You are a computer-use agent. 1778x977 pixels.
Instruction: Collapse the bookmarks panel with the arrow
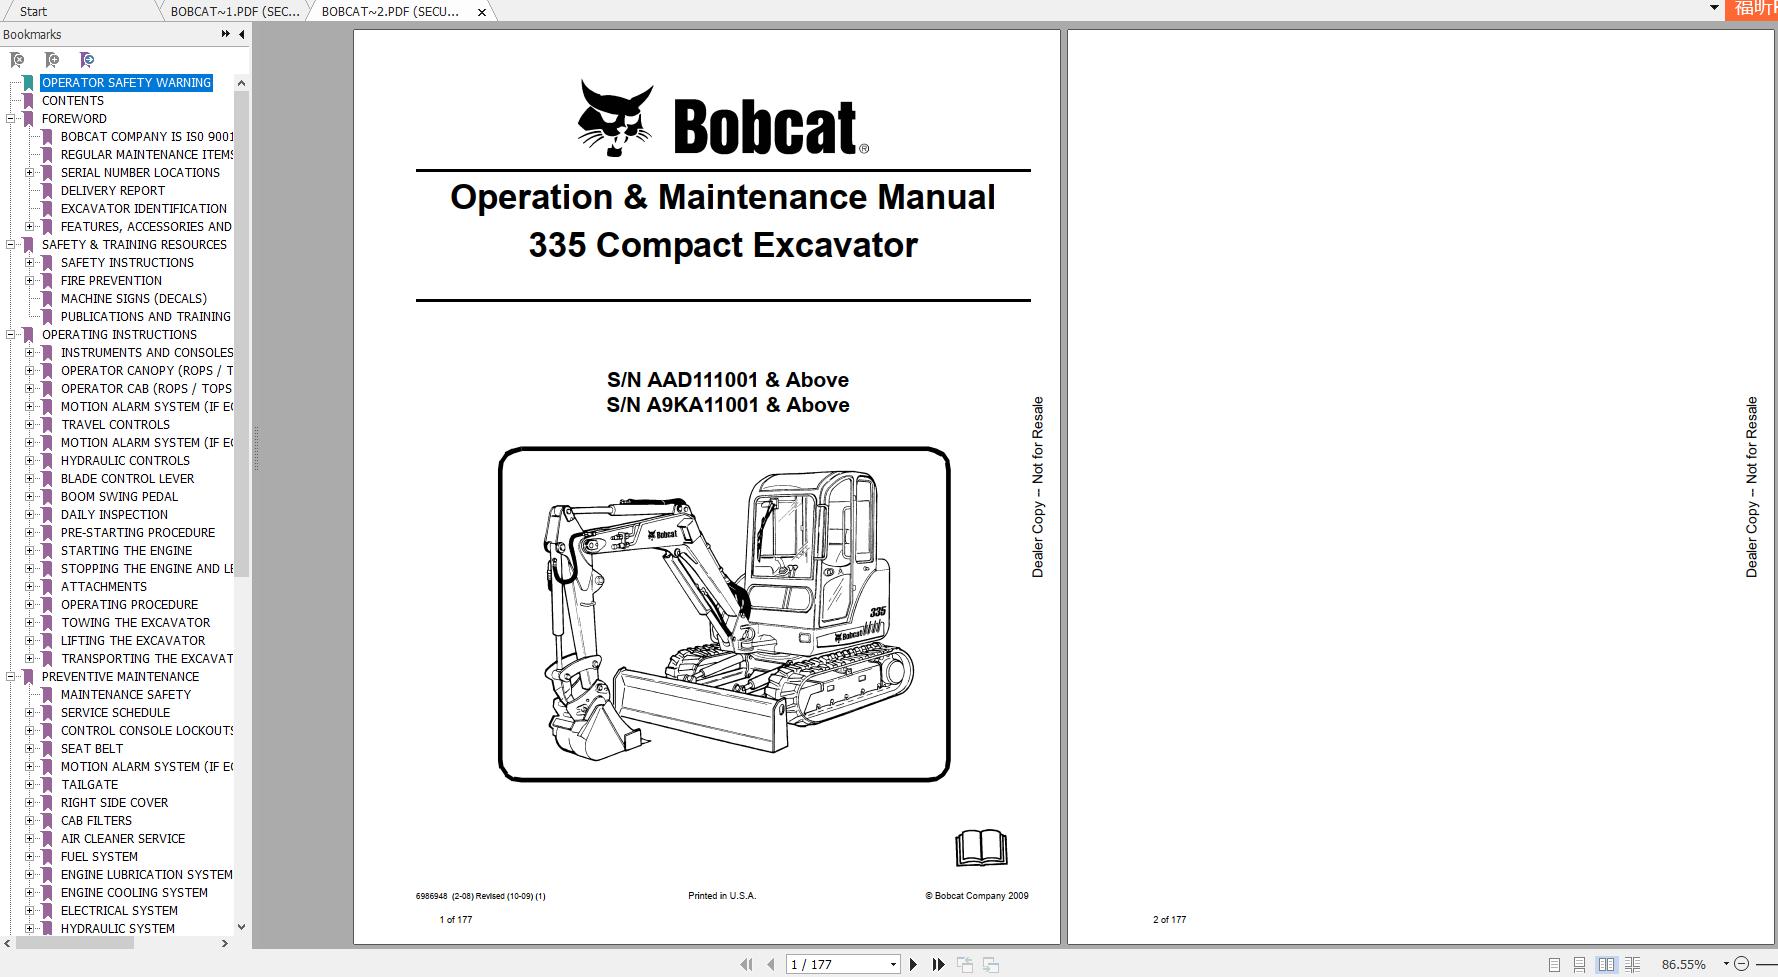pyautogui.click(x=240, y=33)
